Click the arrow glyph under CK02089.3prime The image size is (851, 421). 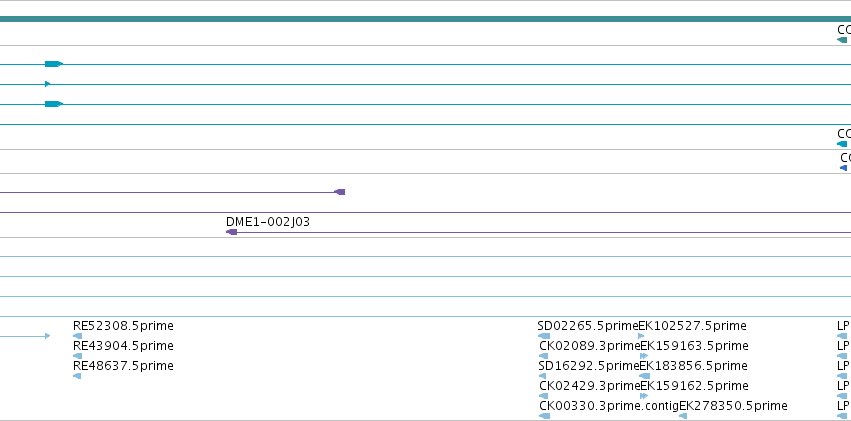(543, 356)
